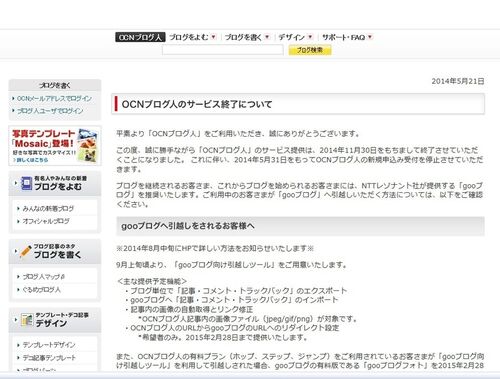Click the OCNブログ人 logo
Viewport: 500px width, 379px height.
[140, 37]
